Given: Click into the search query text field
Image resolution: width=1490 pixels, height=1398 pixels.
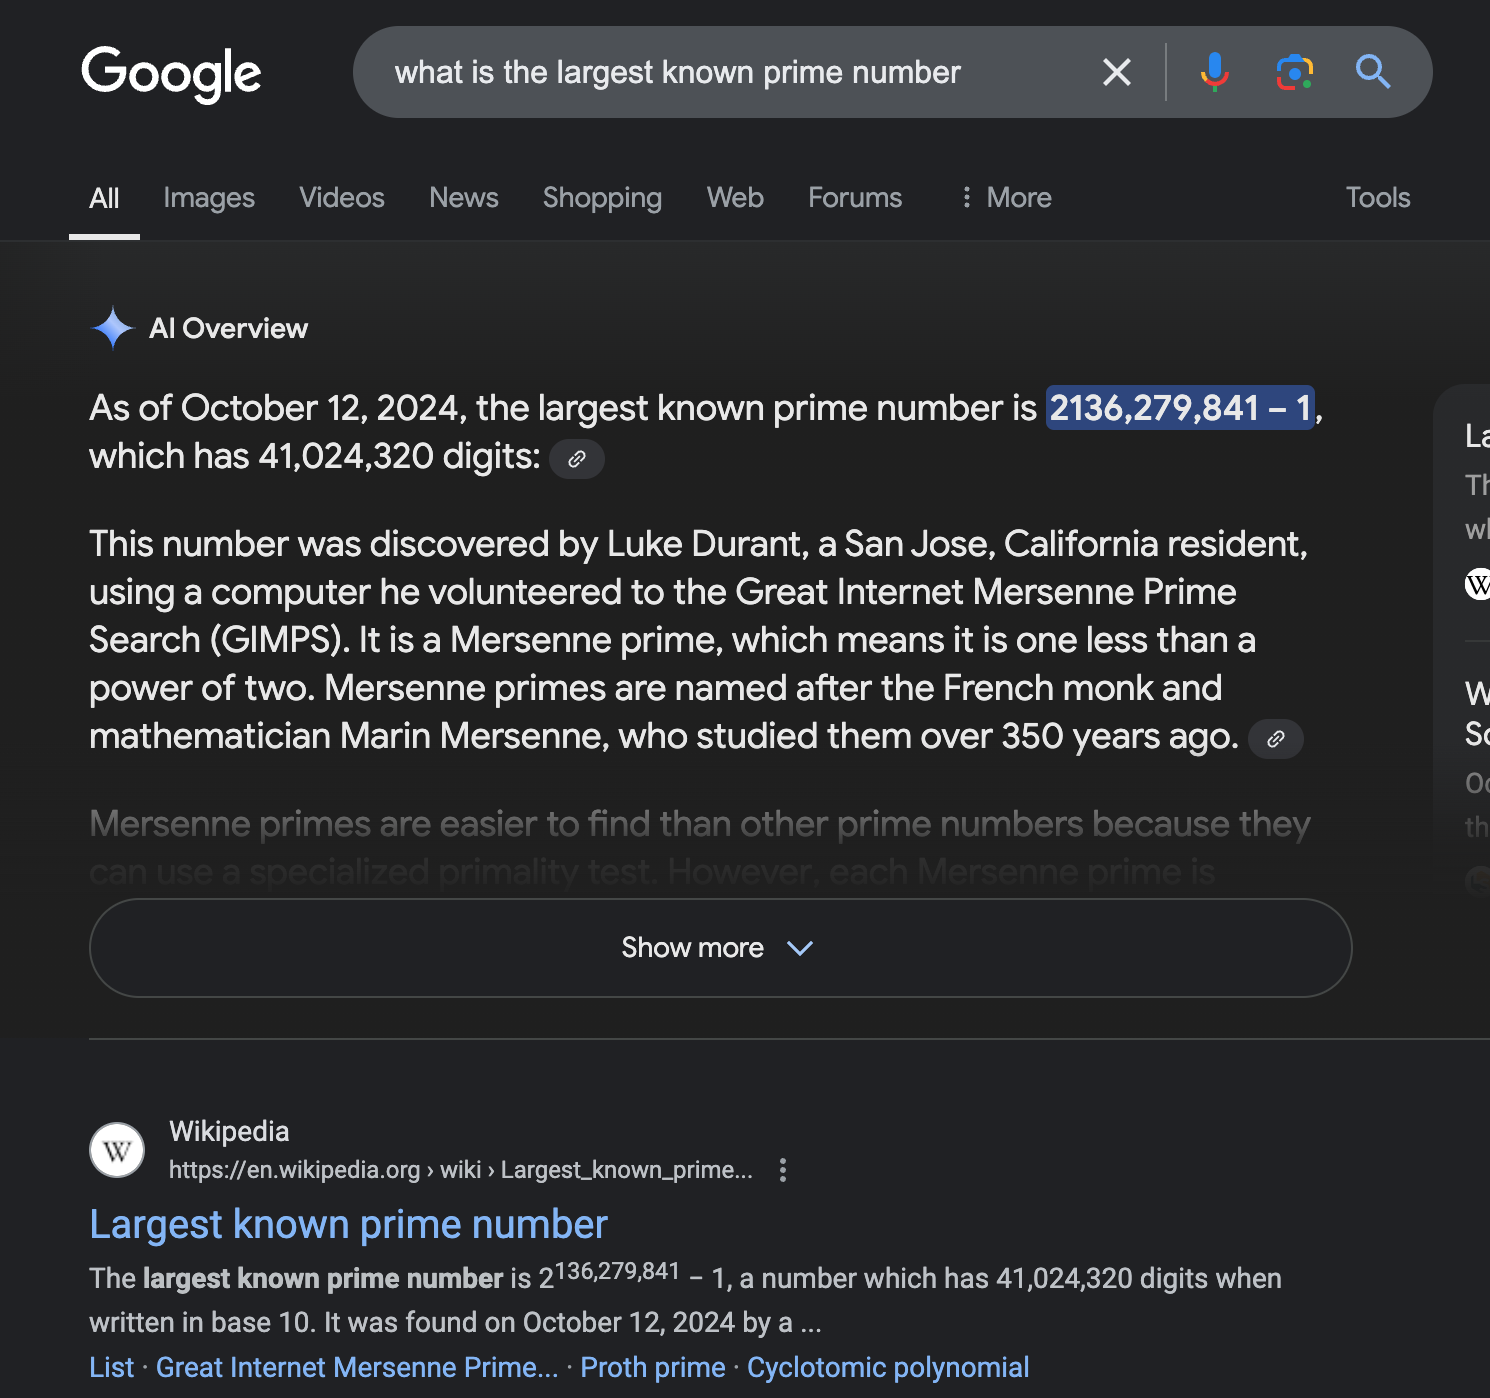Looking at the screenshot, I should [730, 72].
